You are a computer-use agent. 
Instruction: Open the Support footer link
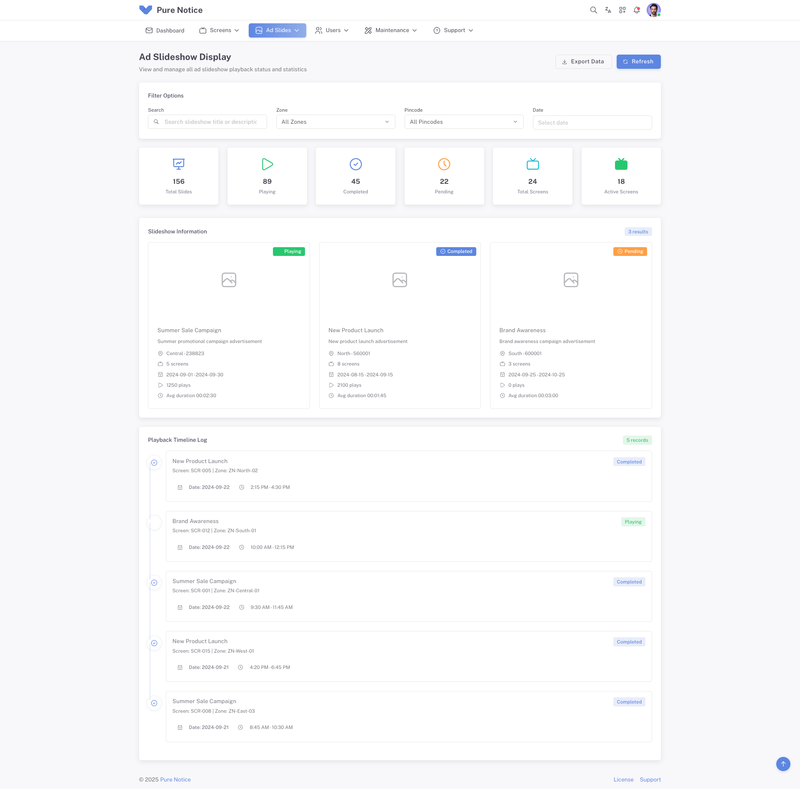point(650,780)
